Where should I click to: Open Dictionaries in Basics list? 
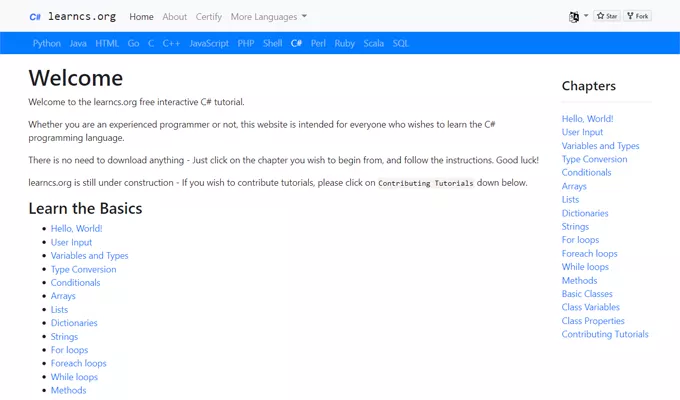click(x=74, y=323)
